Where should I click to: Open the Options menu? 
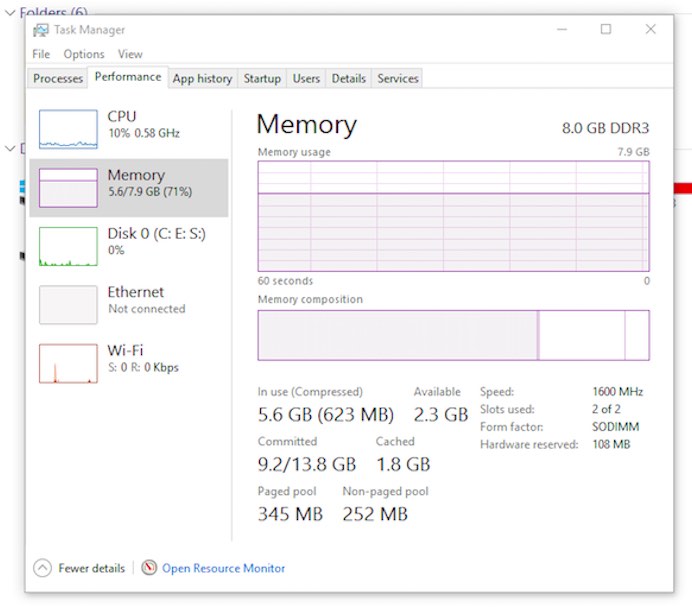(x=84, y=54)
